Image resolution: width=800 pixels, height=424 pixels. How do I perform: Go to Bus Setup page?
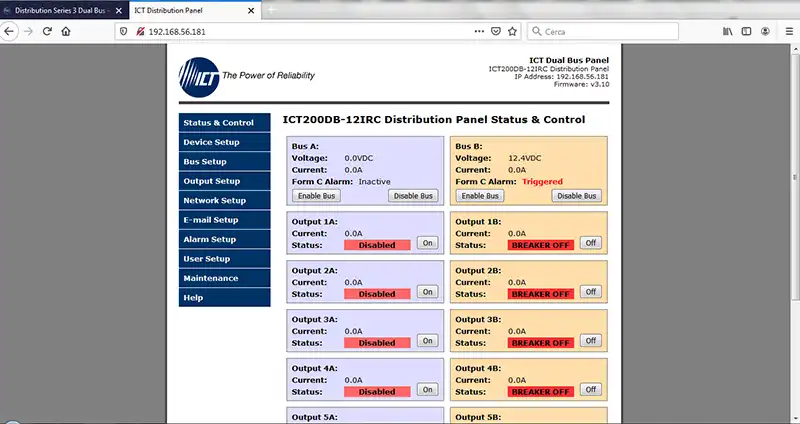[x=224, y=161]
